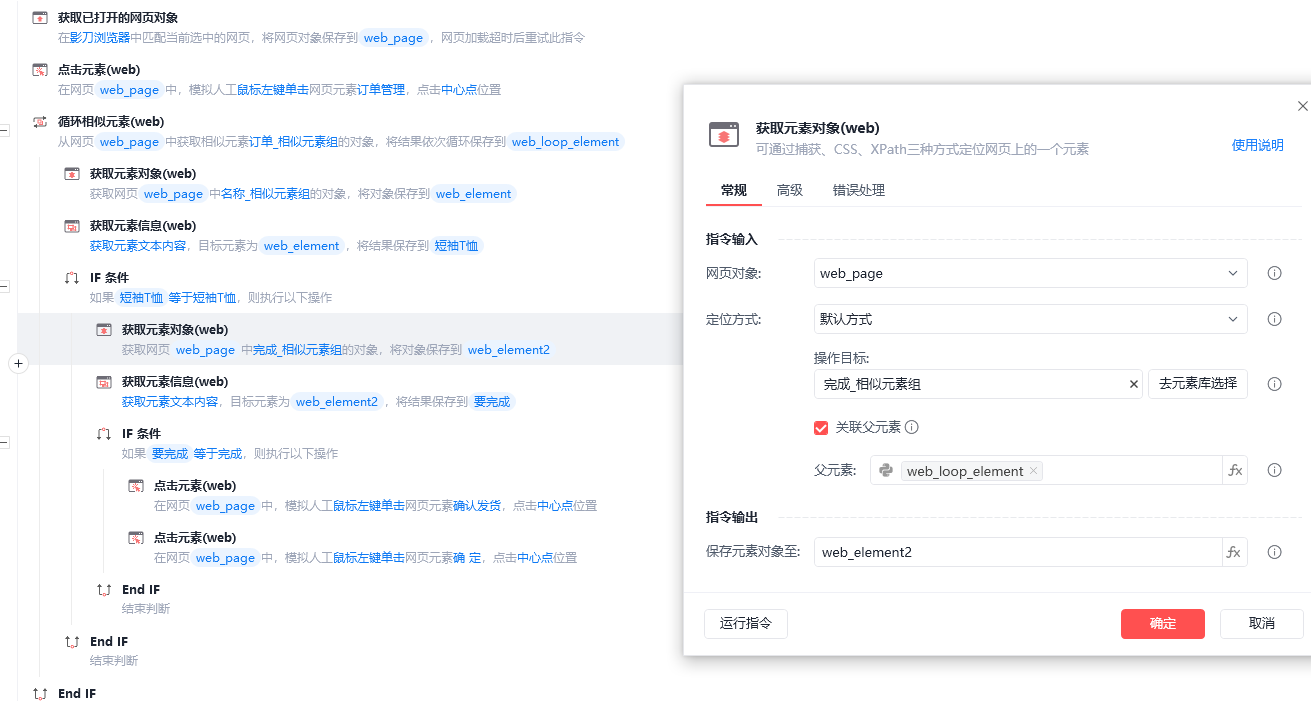Switch to the 高级 tab

[790, 190]
